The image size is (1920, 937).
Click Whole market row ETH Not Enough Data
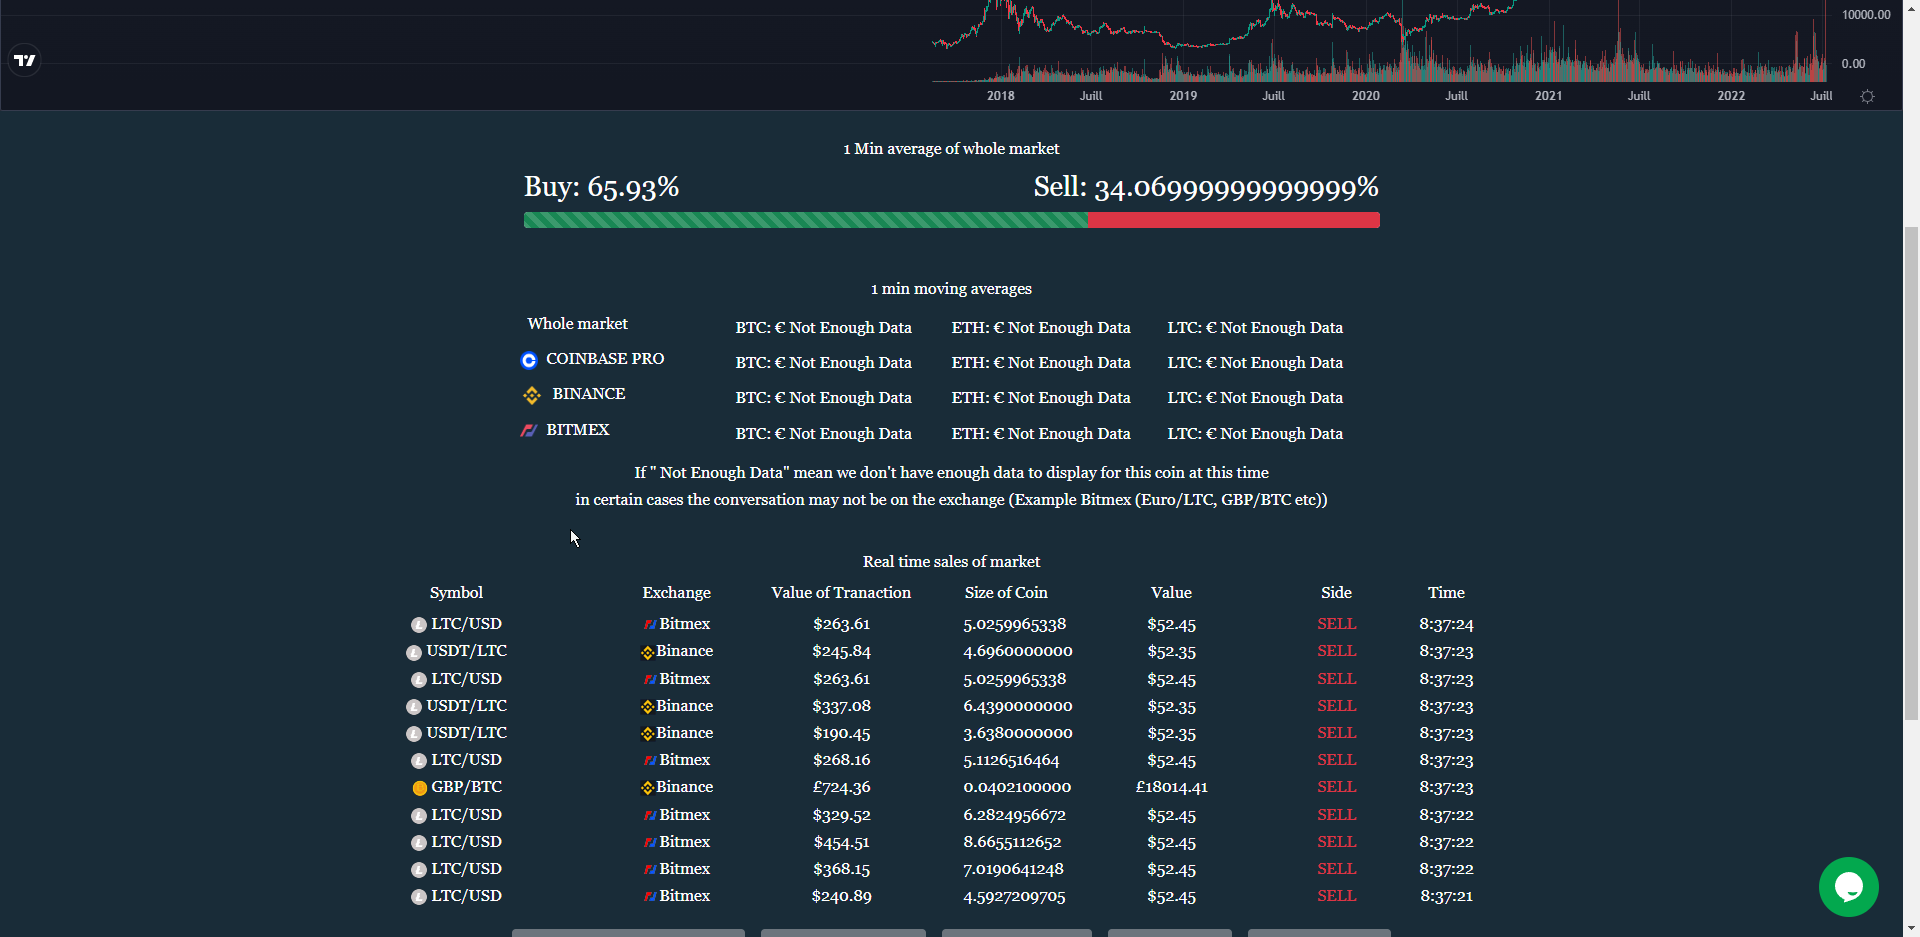pos(1041,328)
